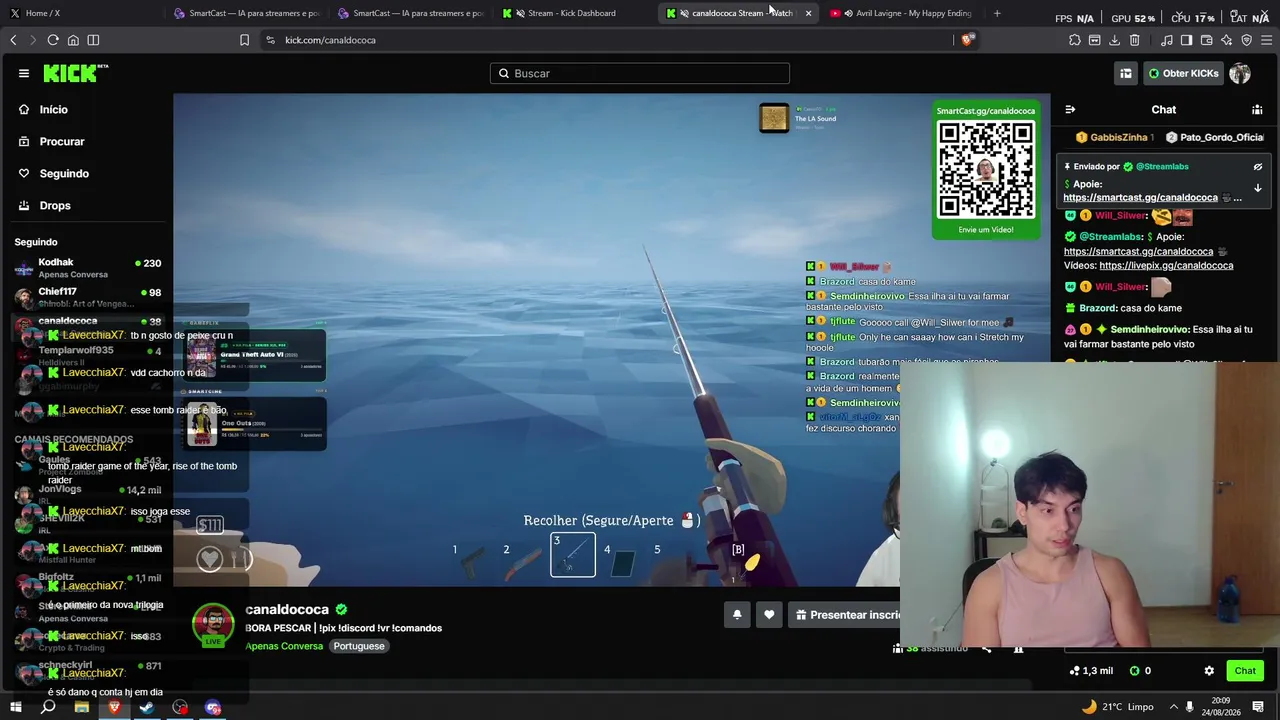Viewport: 1280px width, 720px height.
Task: Click Obter KICKs button
Action: (x=1184, y=73)
